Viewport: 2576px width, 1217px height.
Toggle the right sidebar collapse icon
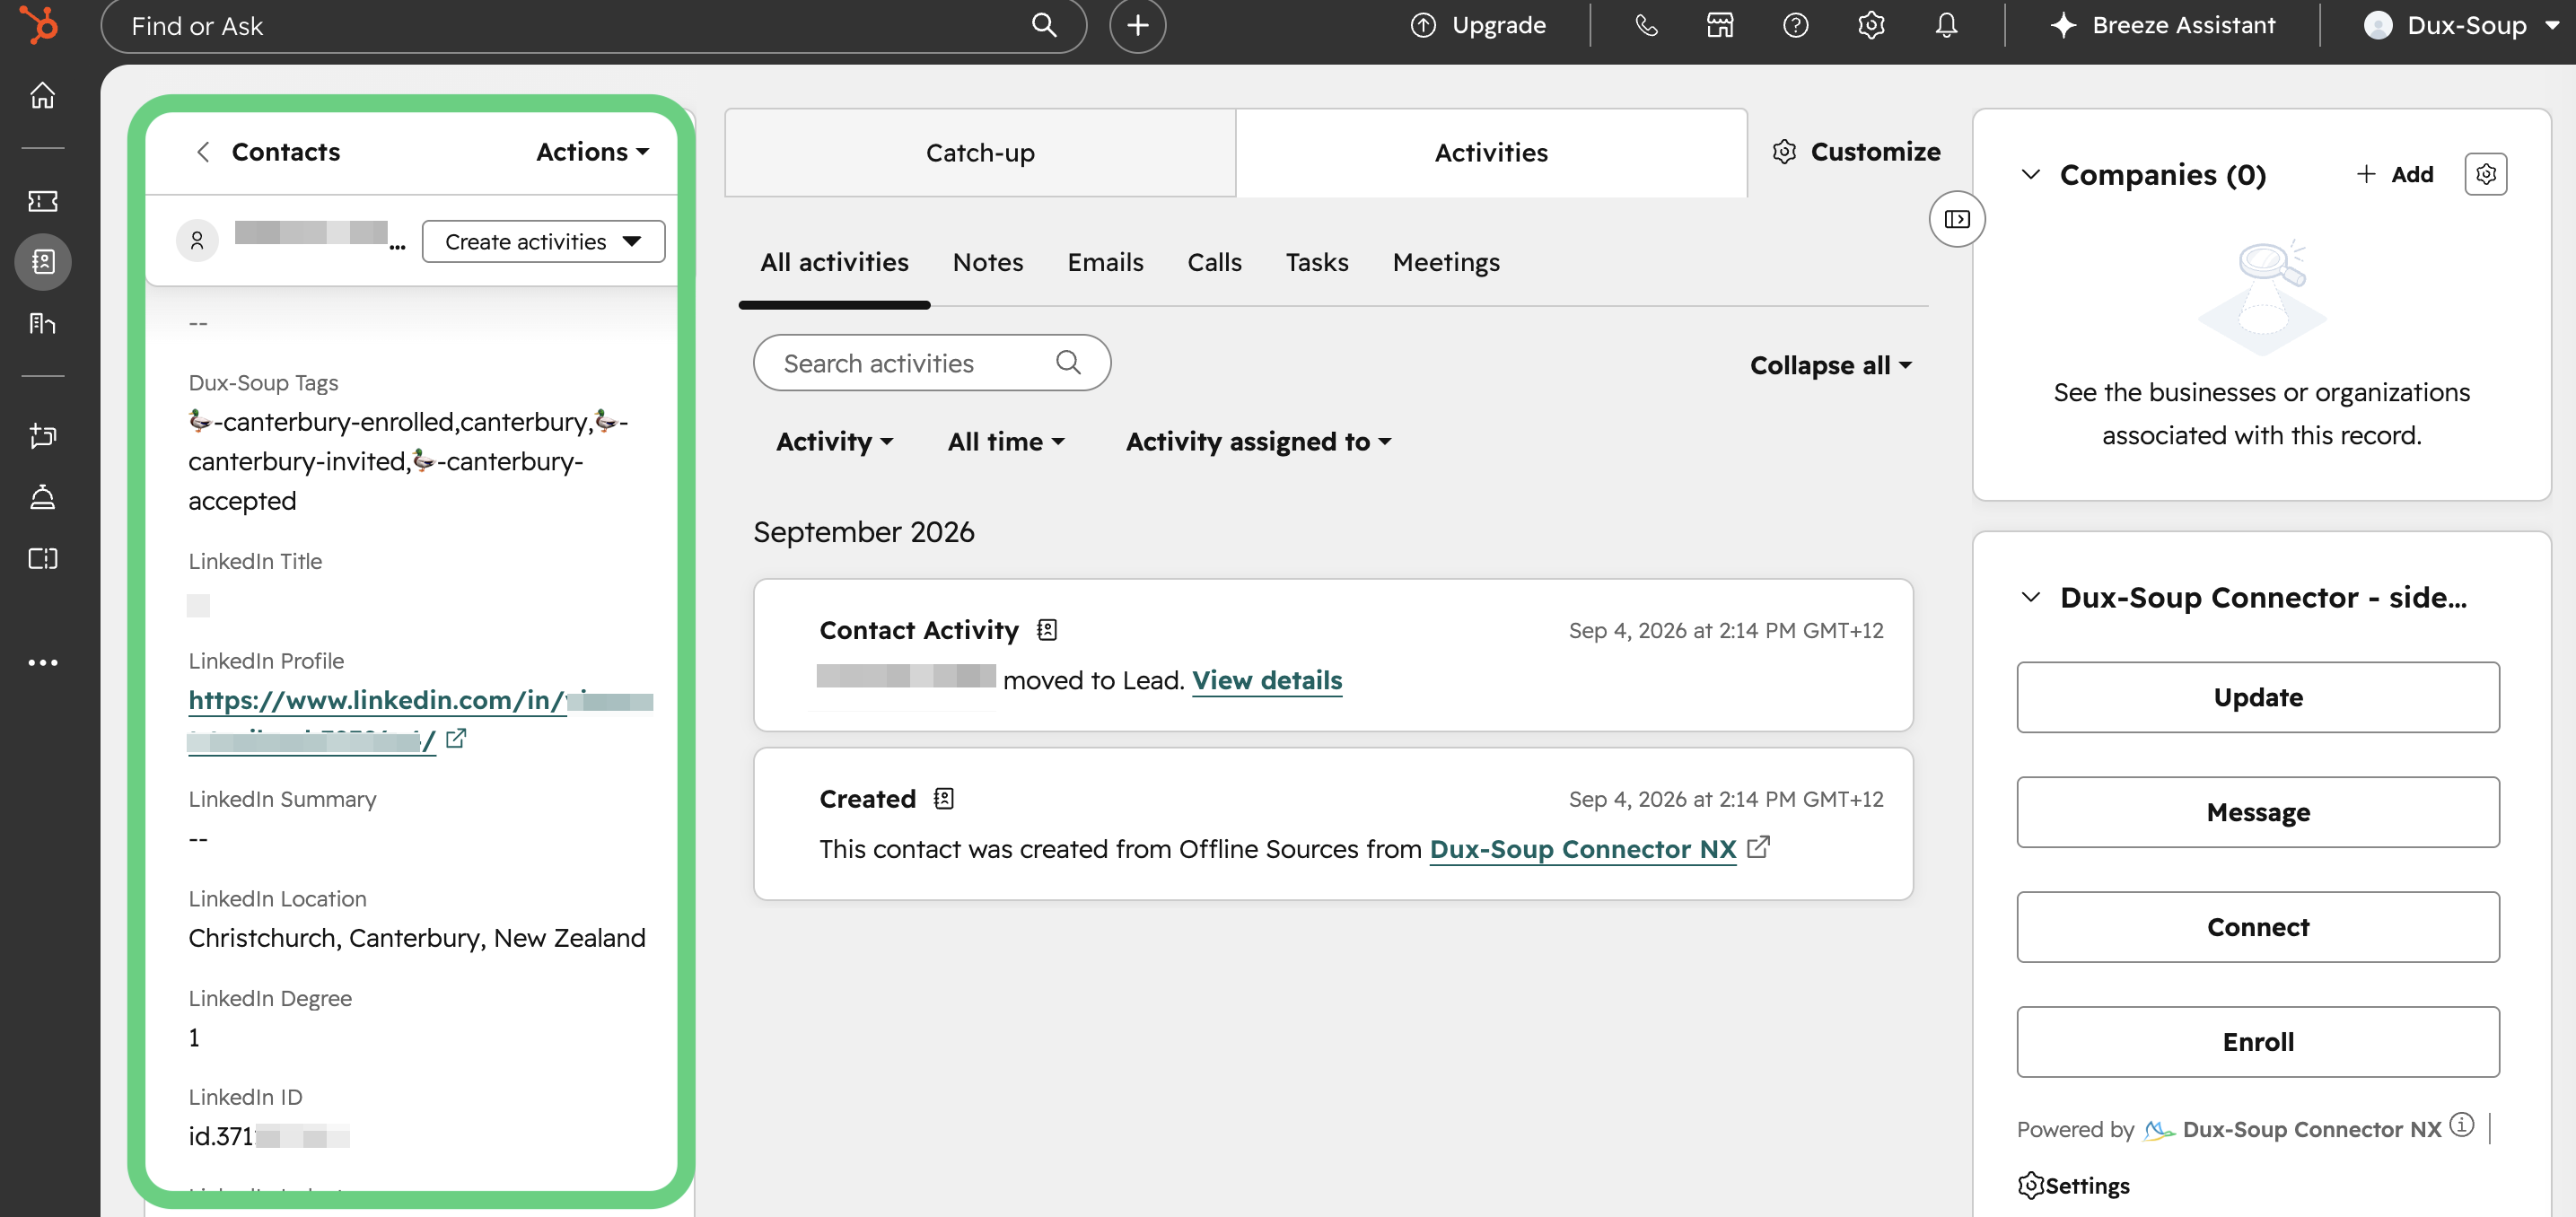pyautogui.click(x=1957, y=219)
